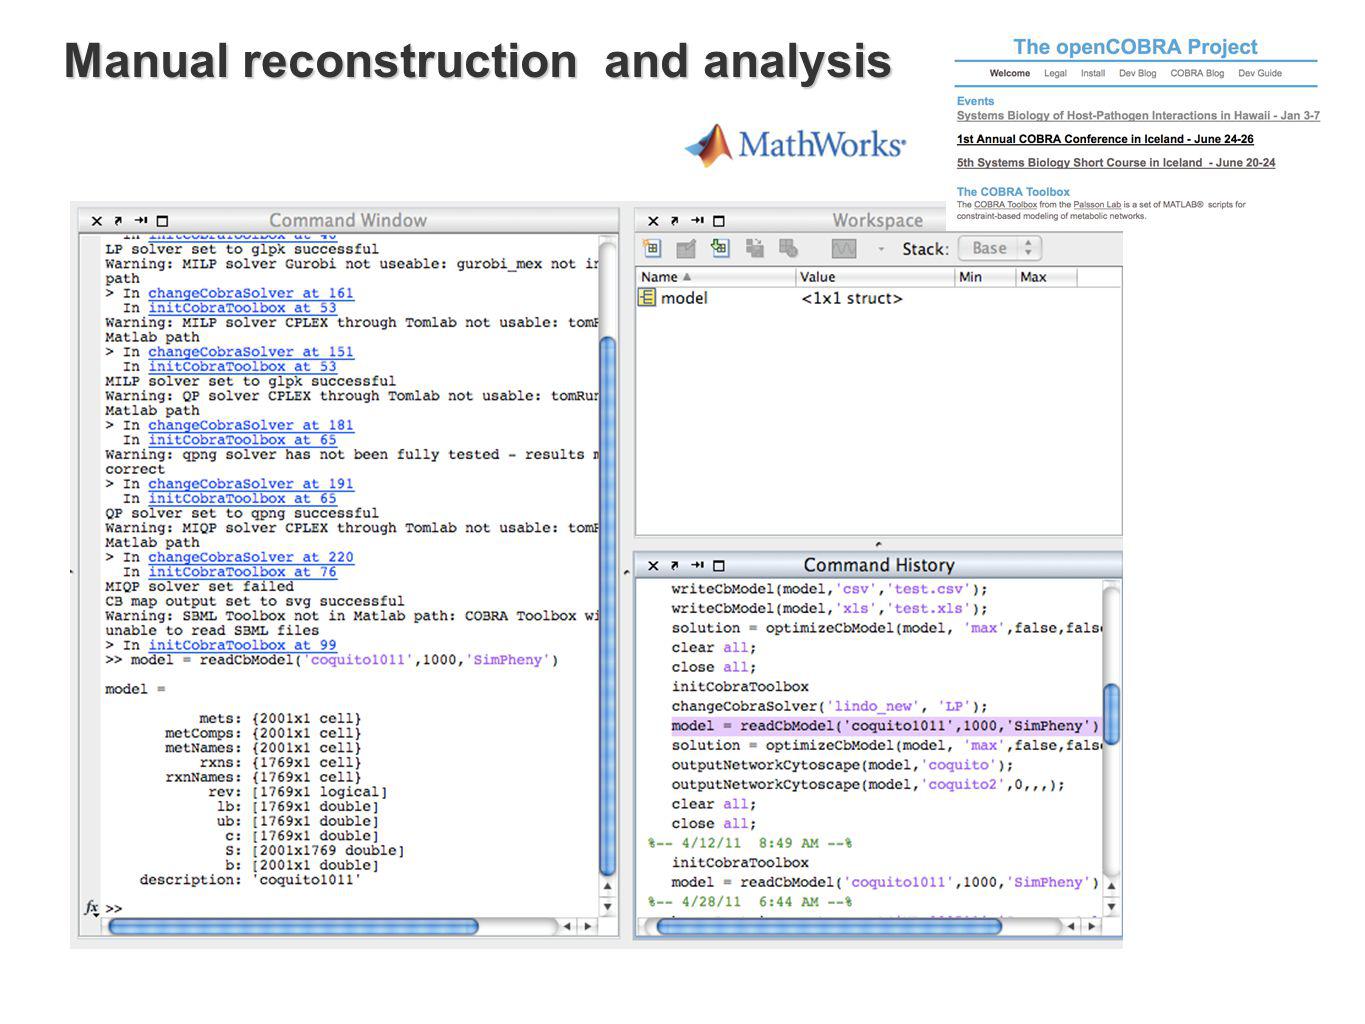The image size is (1365, 1024).
Task: Click the Min column header
Action: pos(985,277)
